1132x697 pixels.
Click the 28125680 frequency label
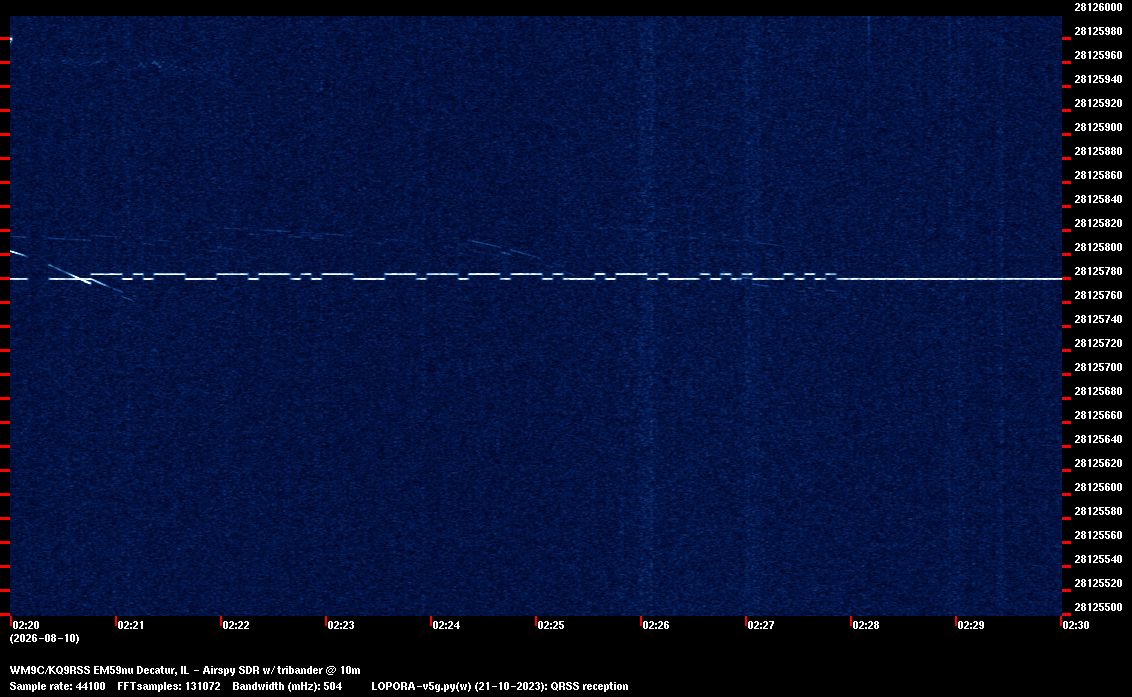click(x=1098, y=391)
